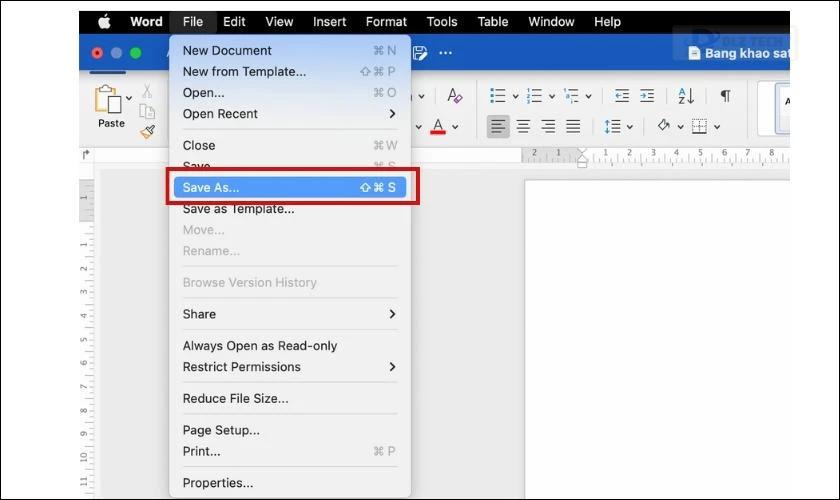This screenshot has width=840, height=500.
Task: Click the Paste clipboard icon
Action: pos(108,99)
